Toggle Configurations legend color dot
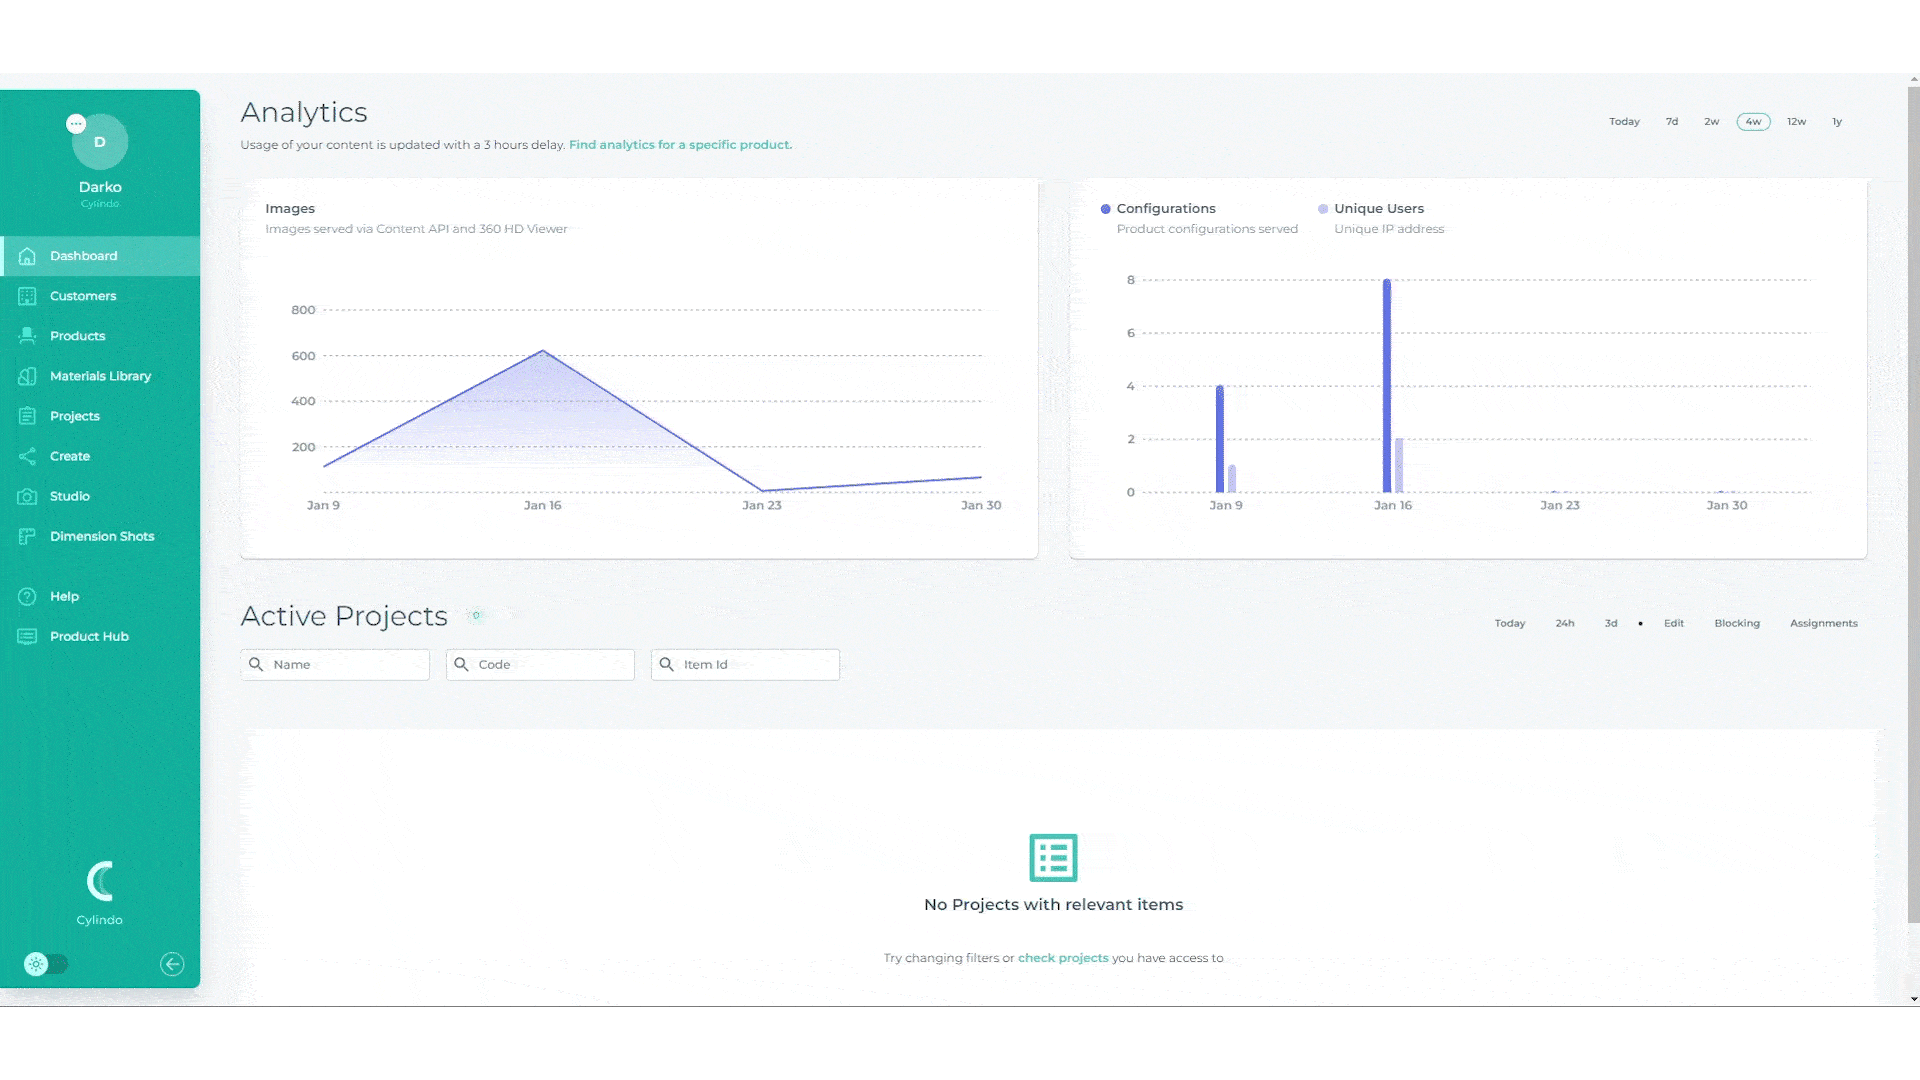This screenshot has height=1080, width=1920. click(1105, 209)
